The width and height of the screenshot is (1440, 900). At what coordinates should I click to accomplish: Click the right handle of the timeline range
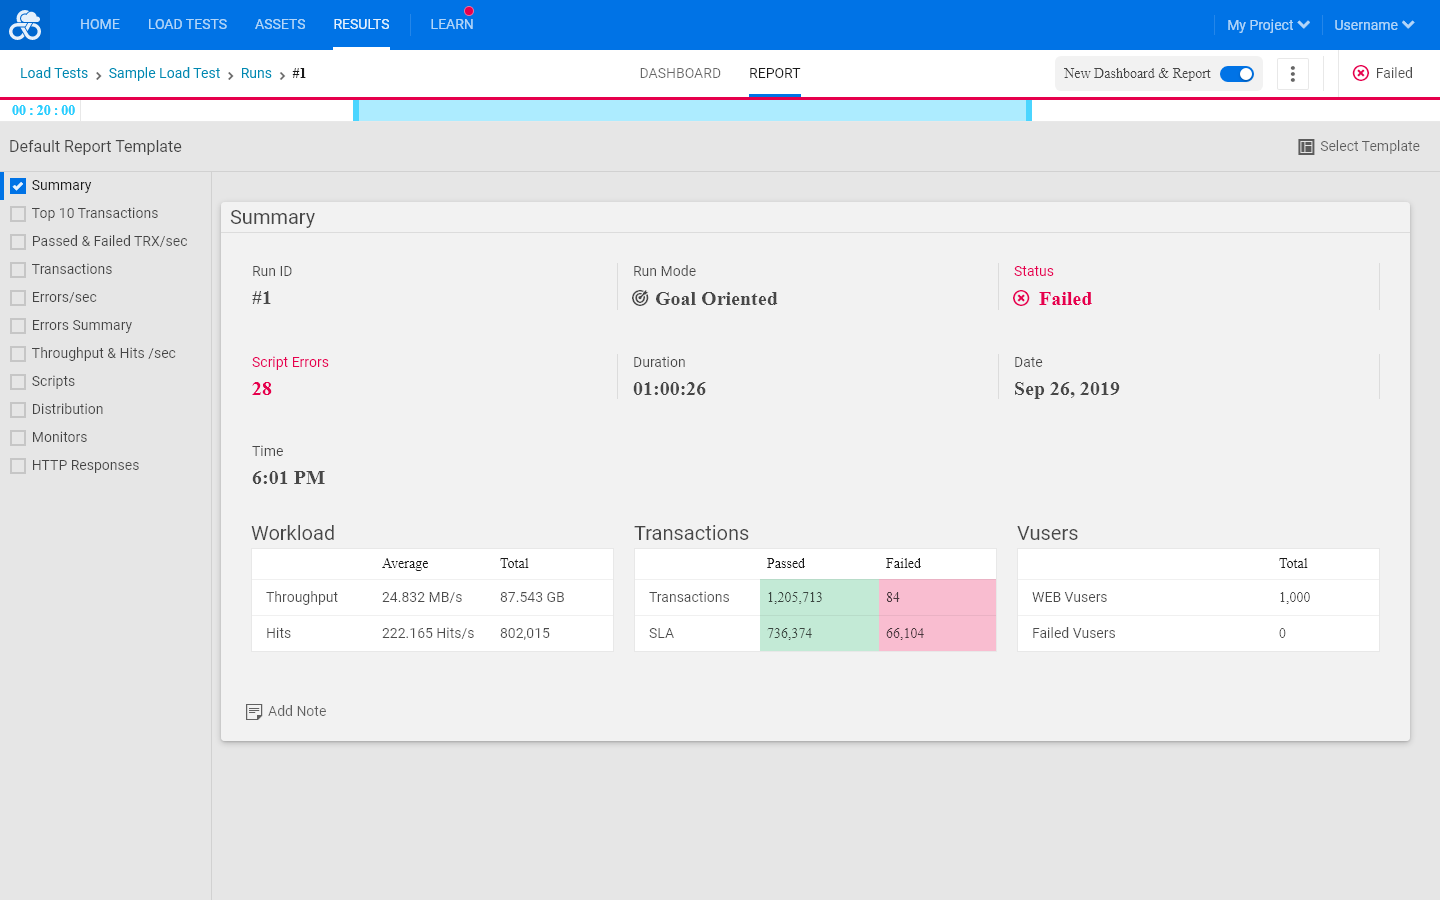coord(1029,110)
